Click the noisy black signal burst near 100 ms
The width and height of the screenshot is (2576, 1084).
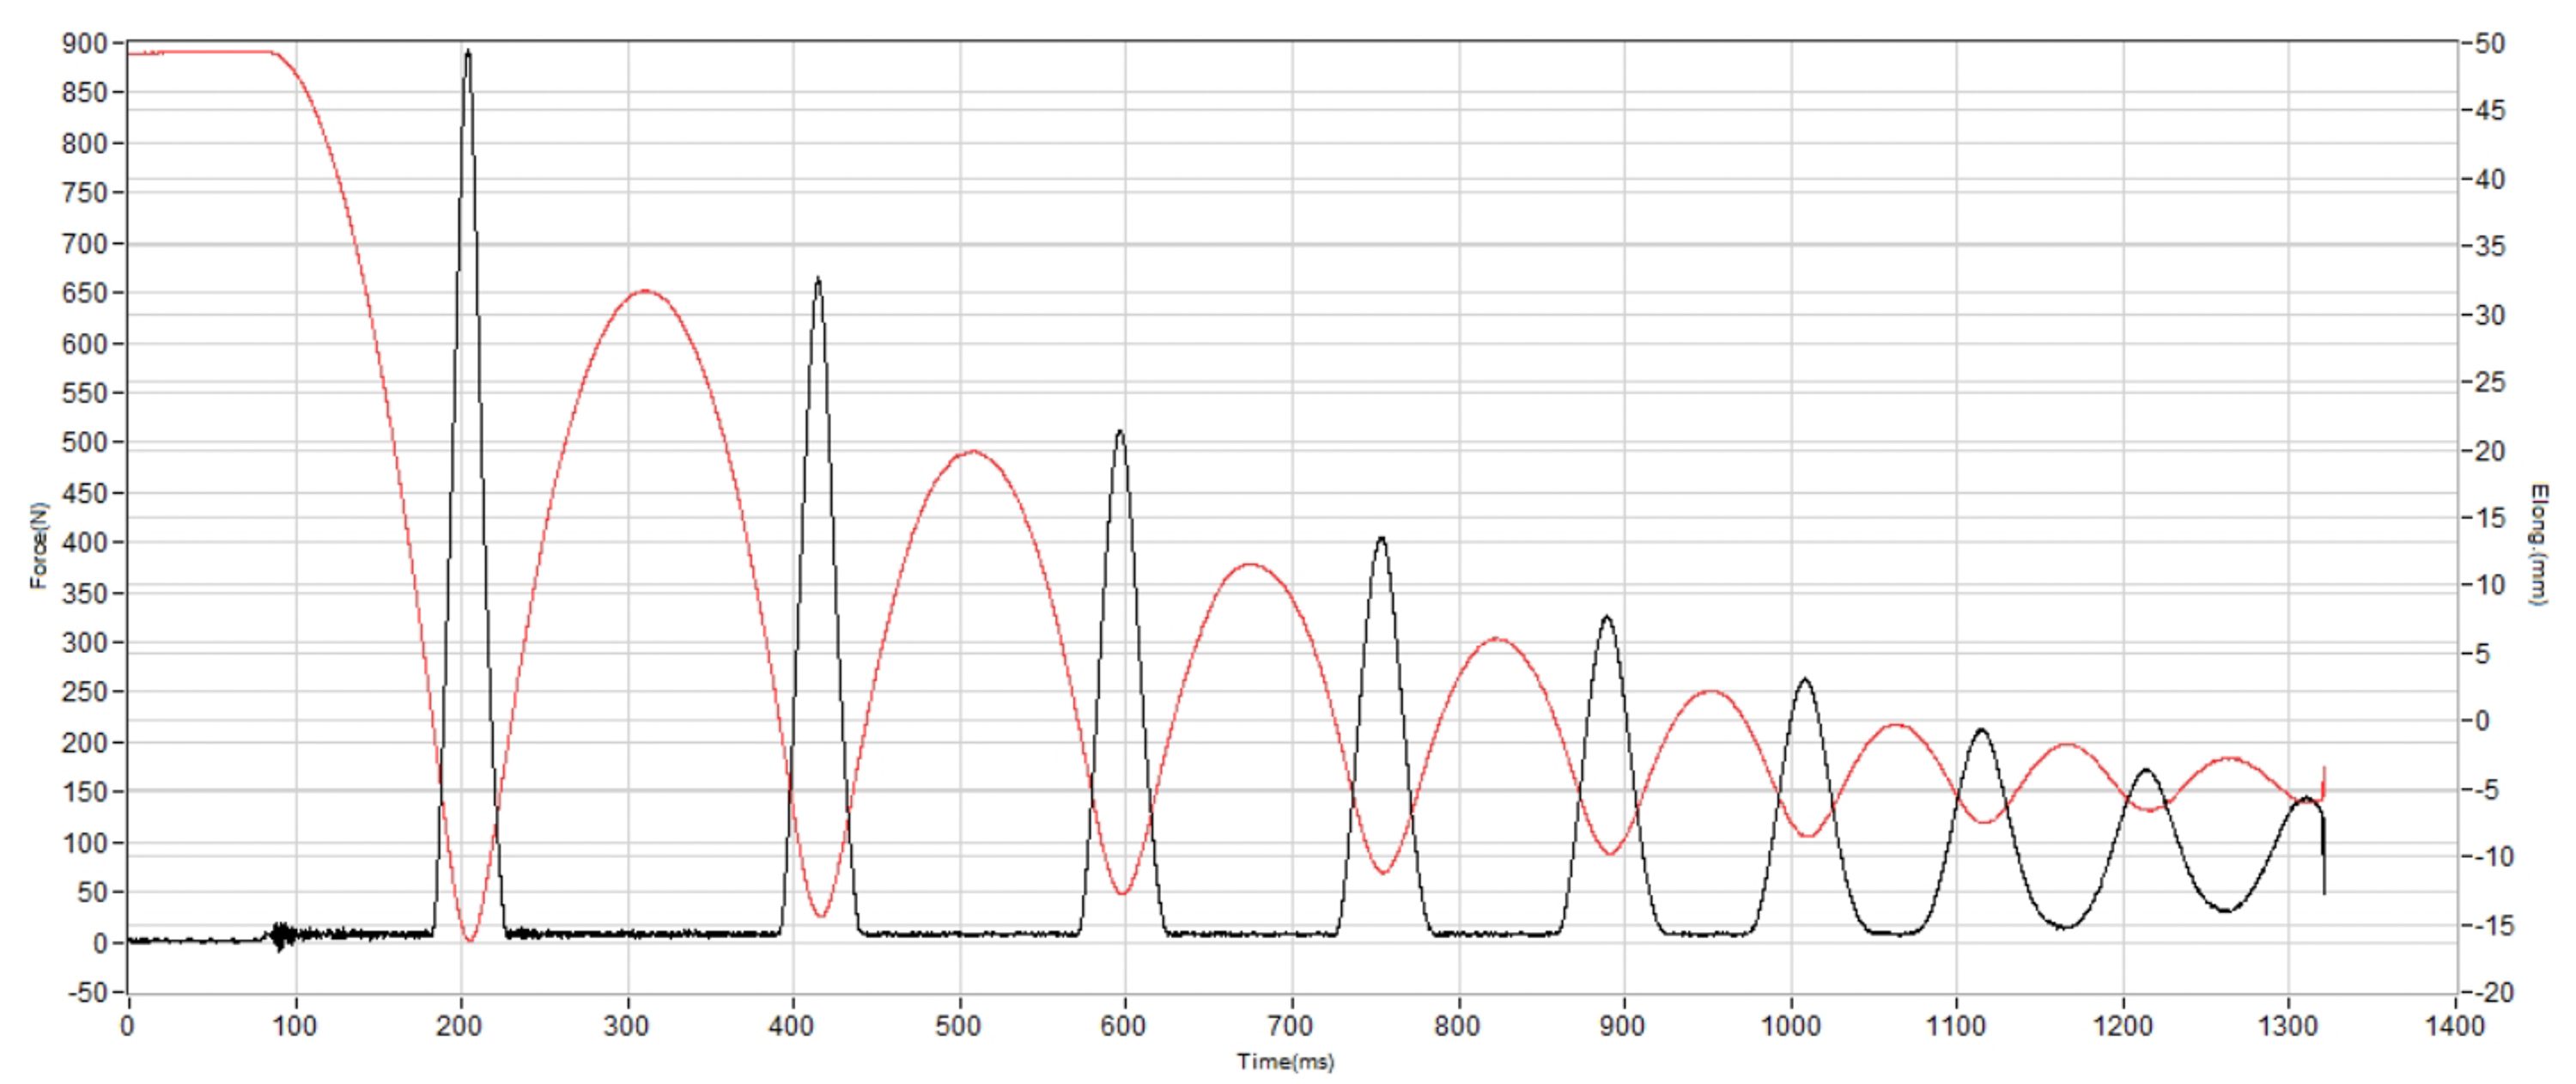[281, 936]
